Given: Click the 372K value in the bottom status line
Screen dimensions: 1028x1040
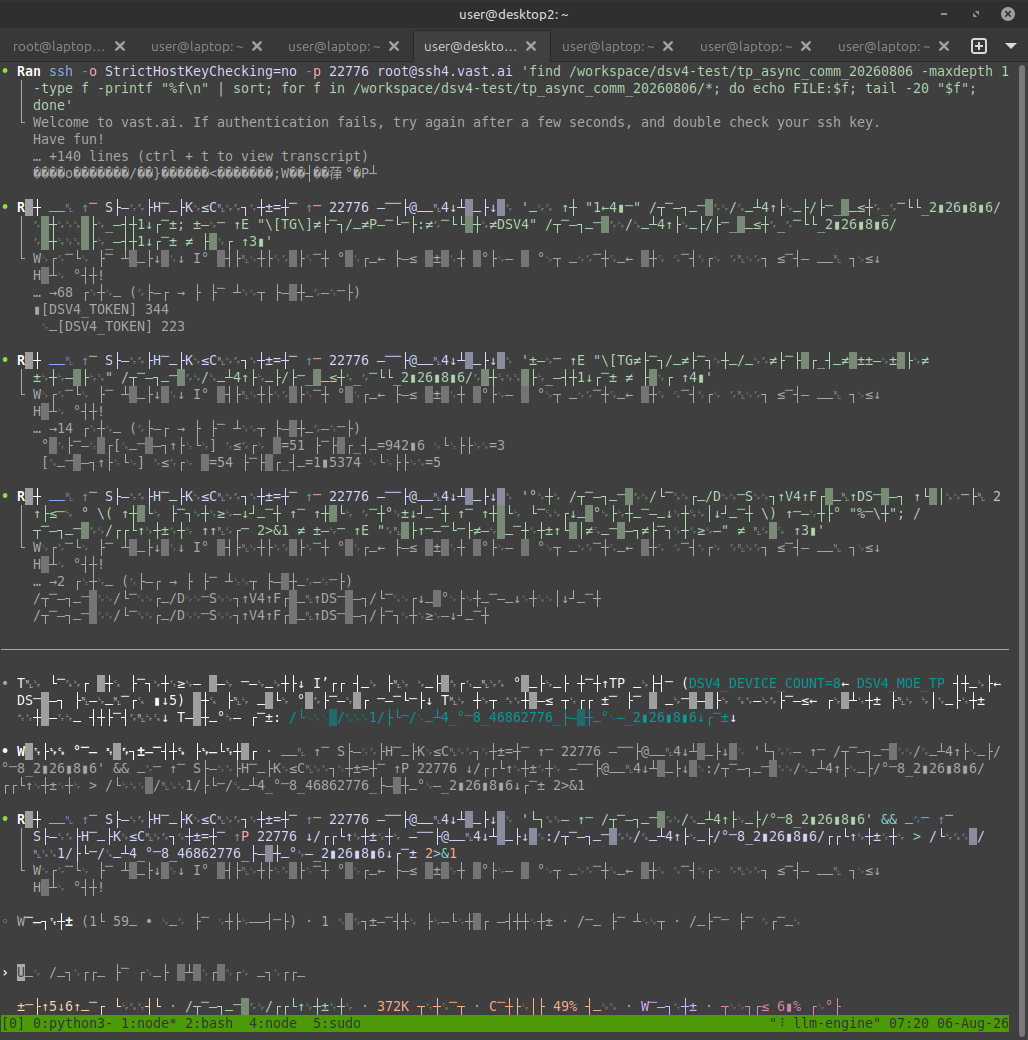Looking at the screenshot, I should [393, 1006].
